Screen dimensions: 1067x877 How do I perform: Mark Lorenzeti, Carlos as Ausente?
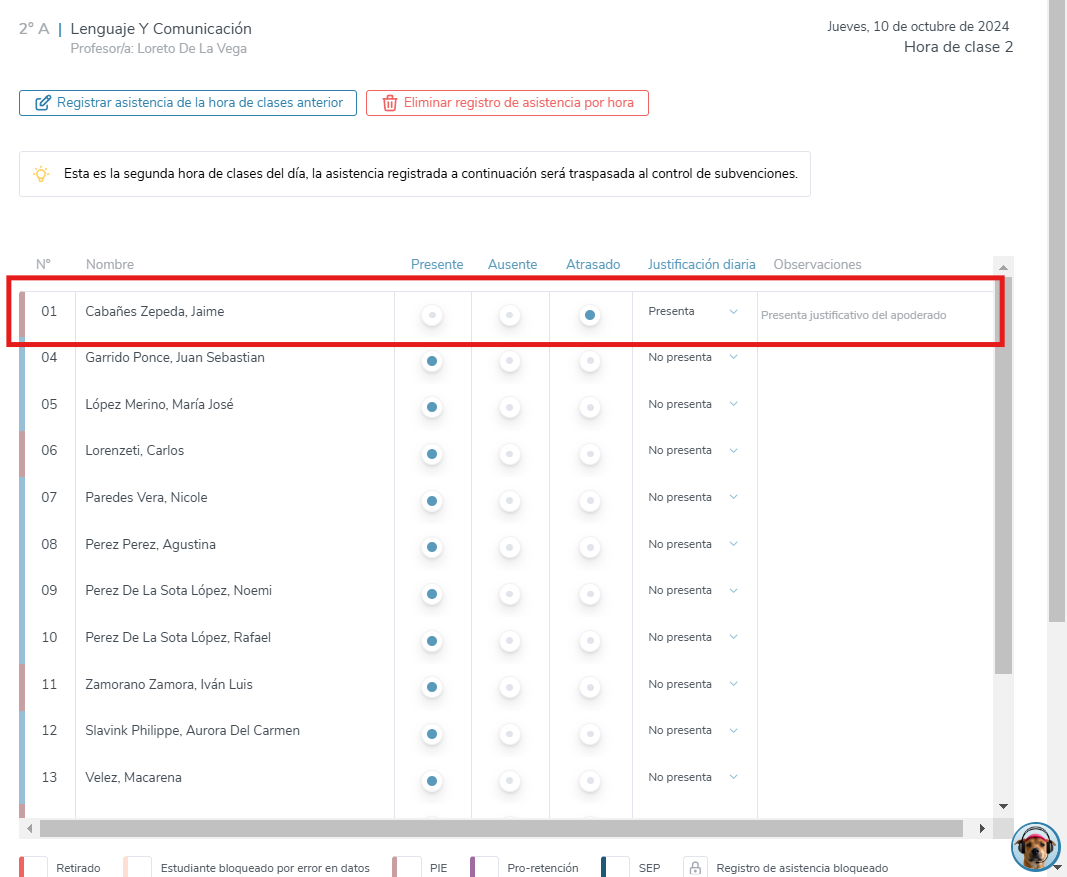tap(510, 454)
